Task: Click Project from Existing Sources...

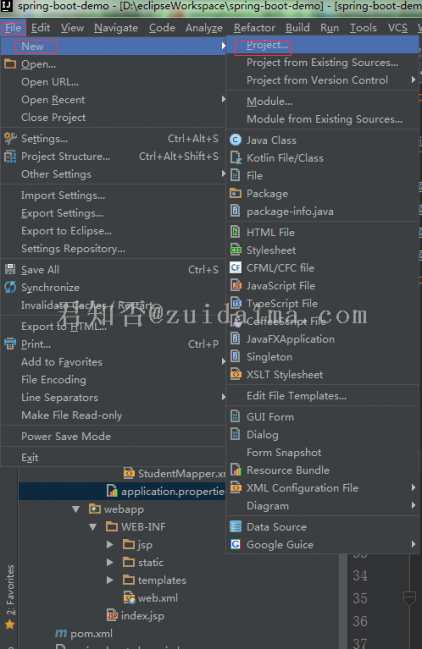Action: (322, 62)
